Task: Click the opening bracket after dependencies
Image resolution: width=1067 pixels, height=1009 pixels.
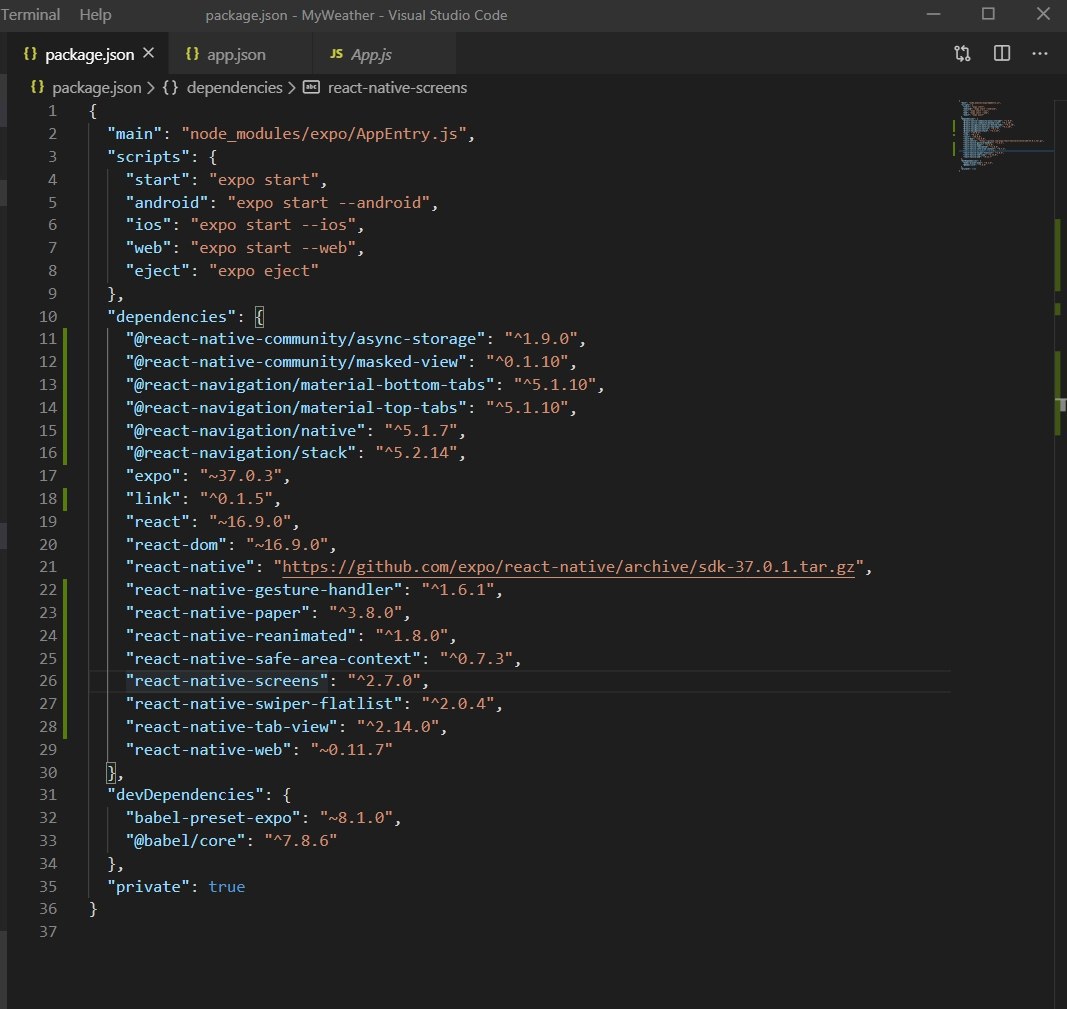Action: pos(259,316)
